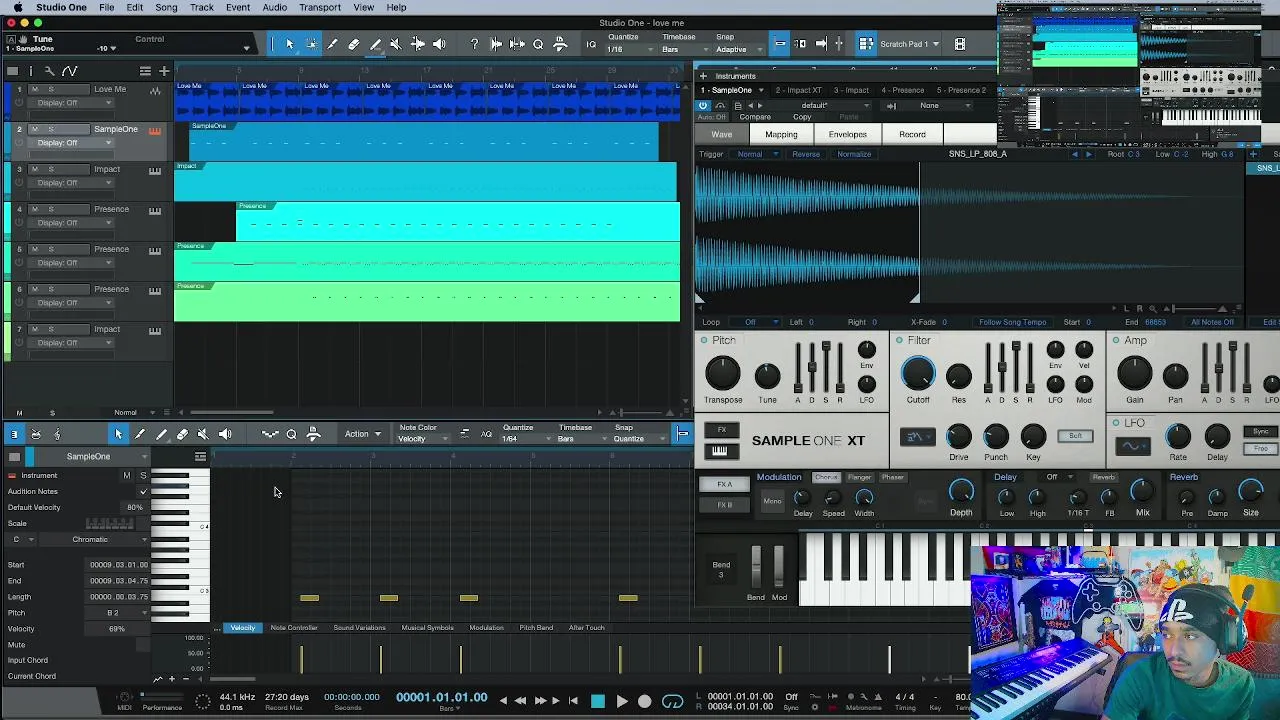Open score view treble clef icon
The image size is (1280, 720).
(x=57, y=434)
